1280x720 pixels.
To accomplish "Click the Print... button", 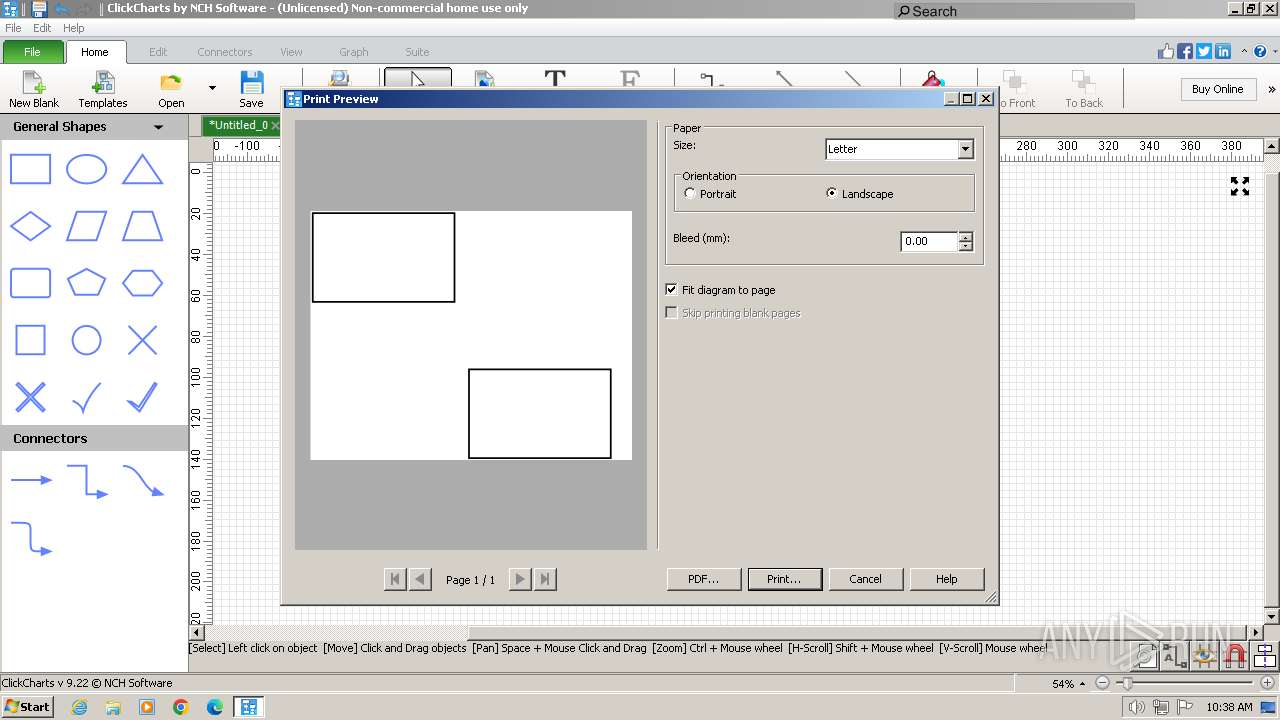I will click(x=785, y=579).
